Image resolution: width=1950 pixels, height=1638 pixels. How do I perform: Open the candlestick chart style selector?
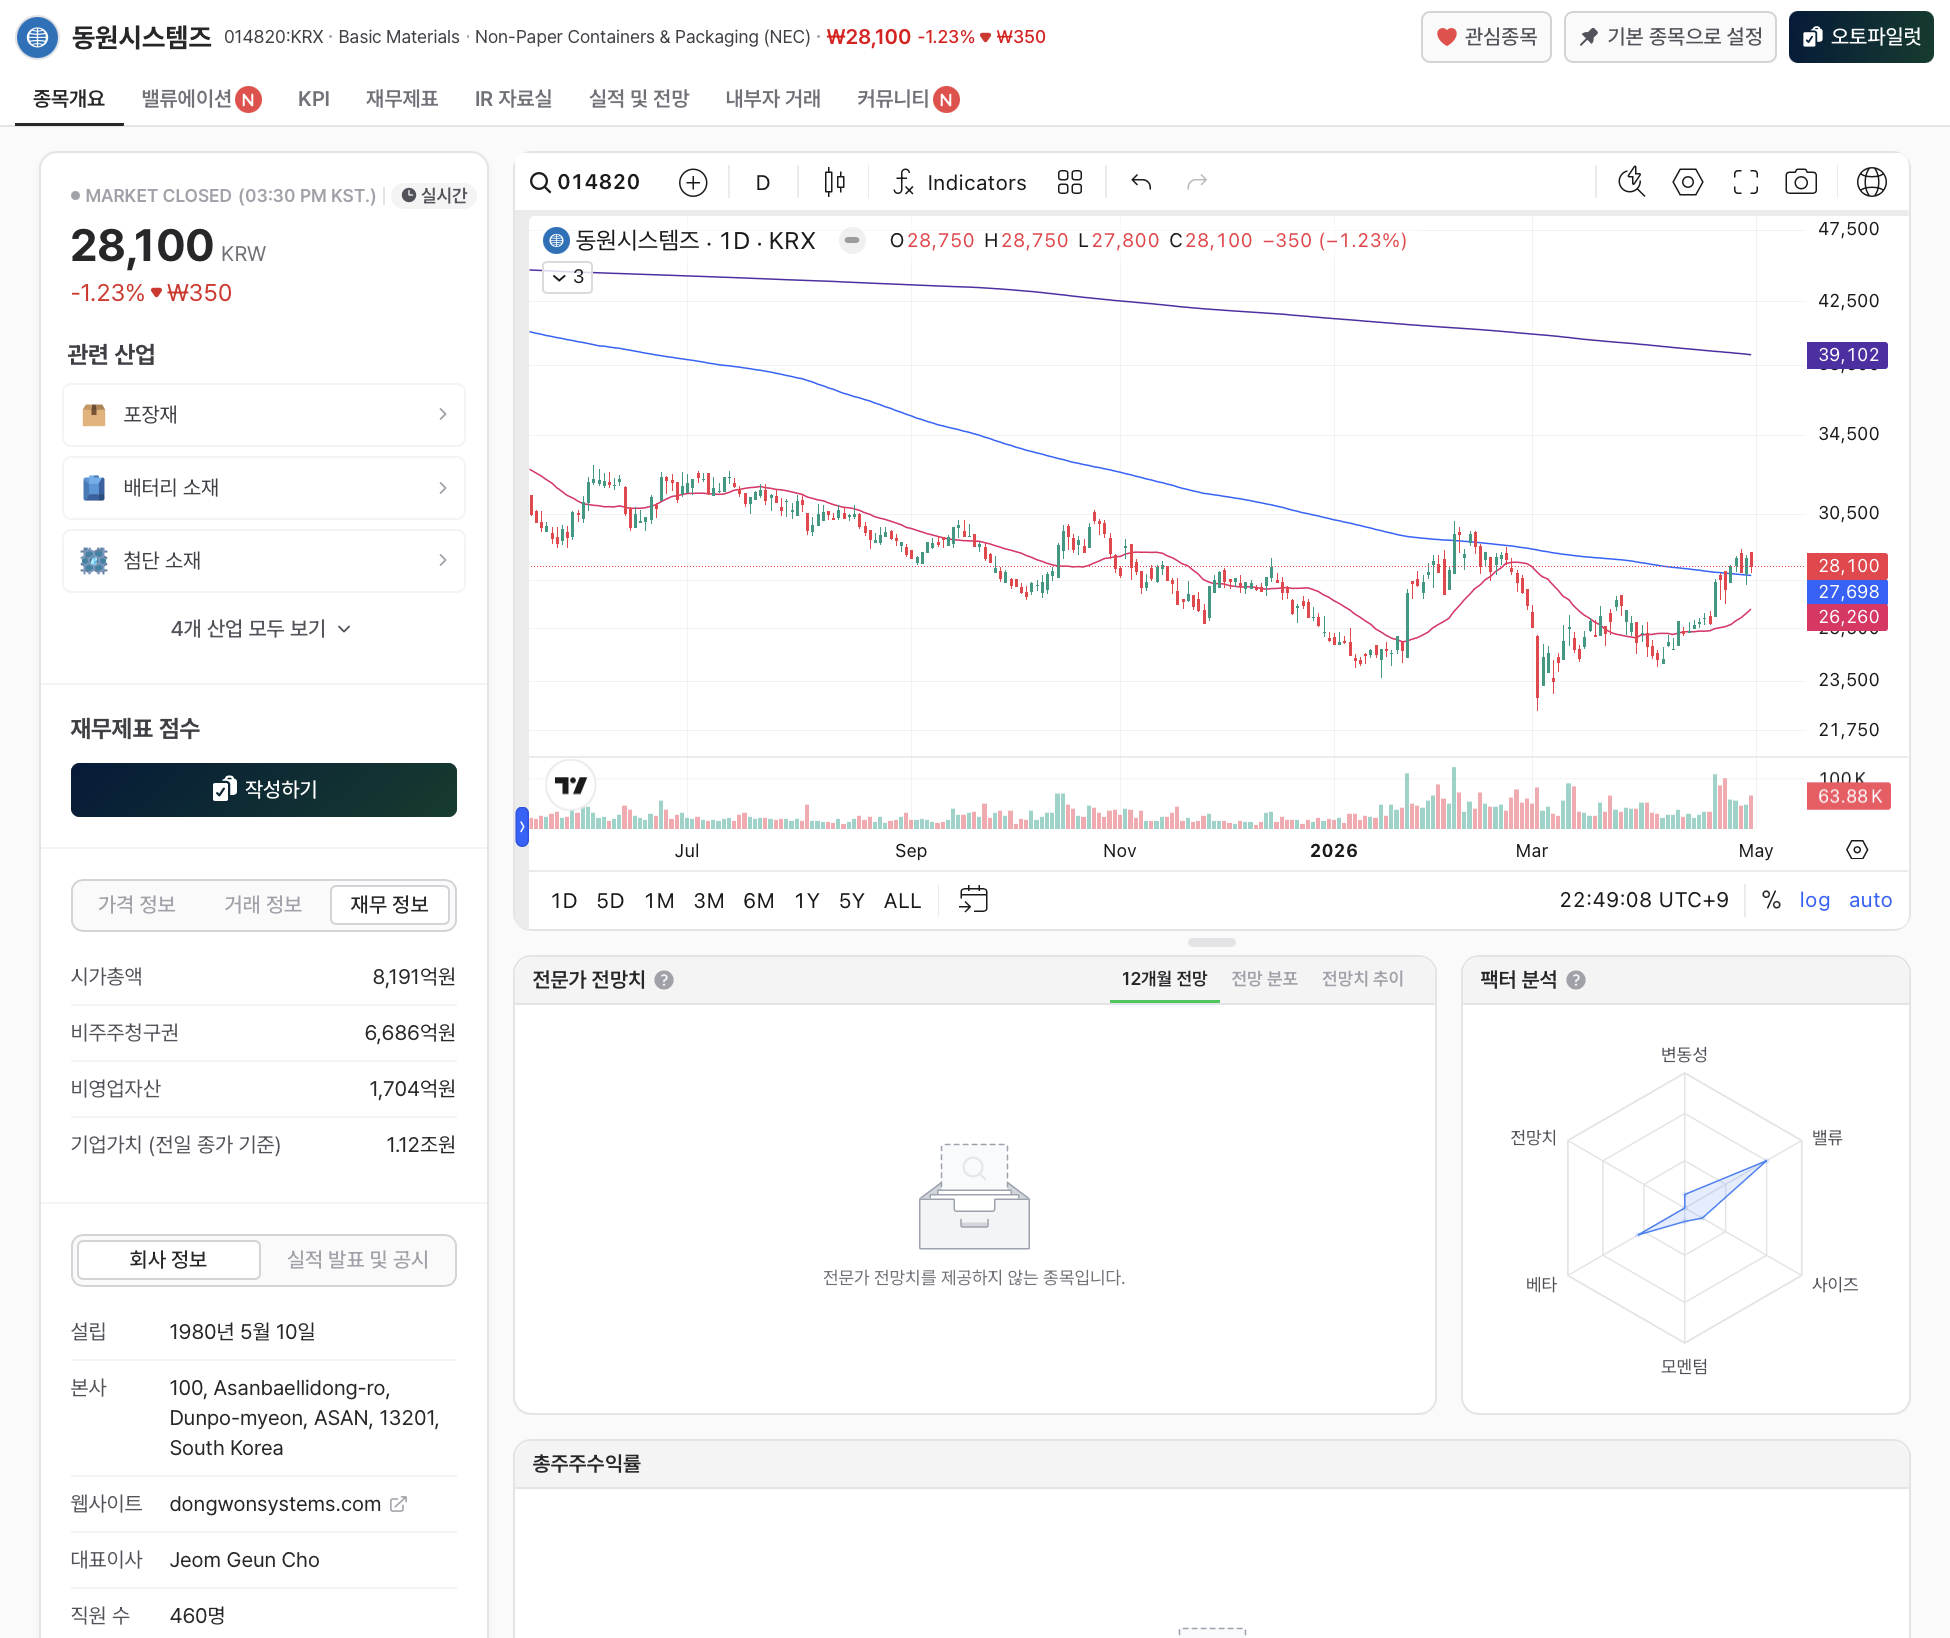835,182
